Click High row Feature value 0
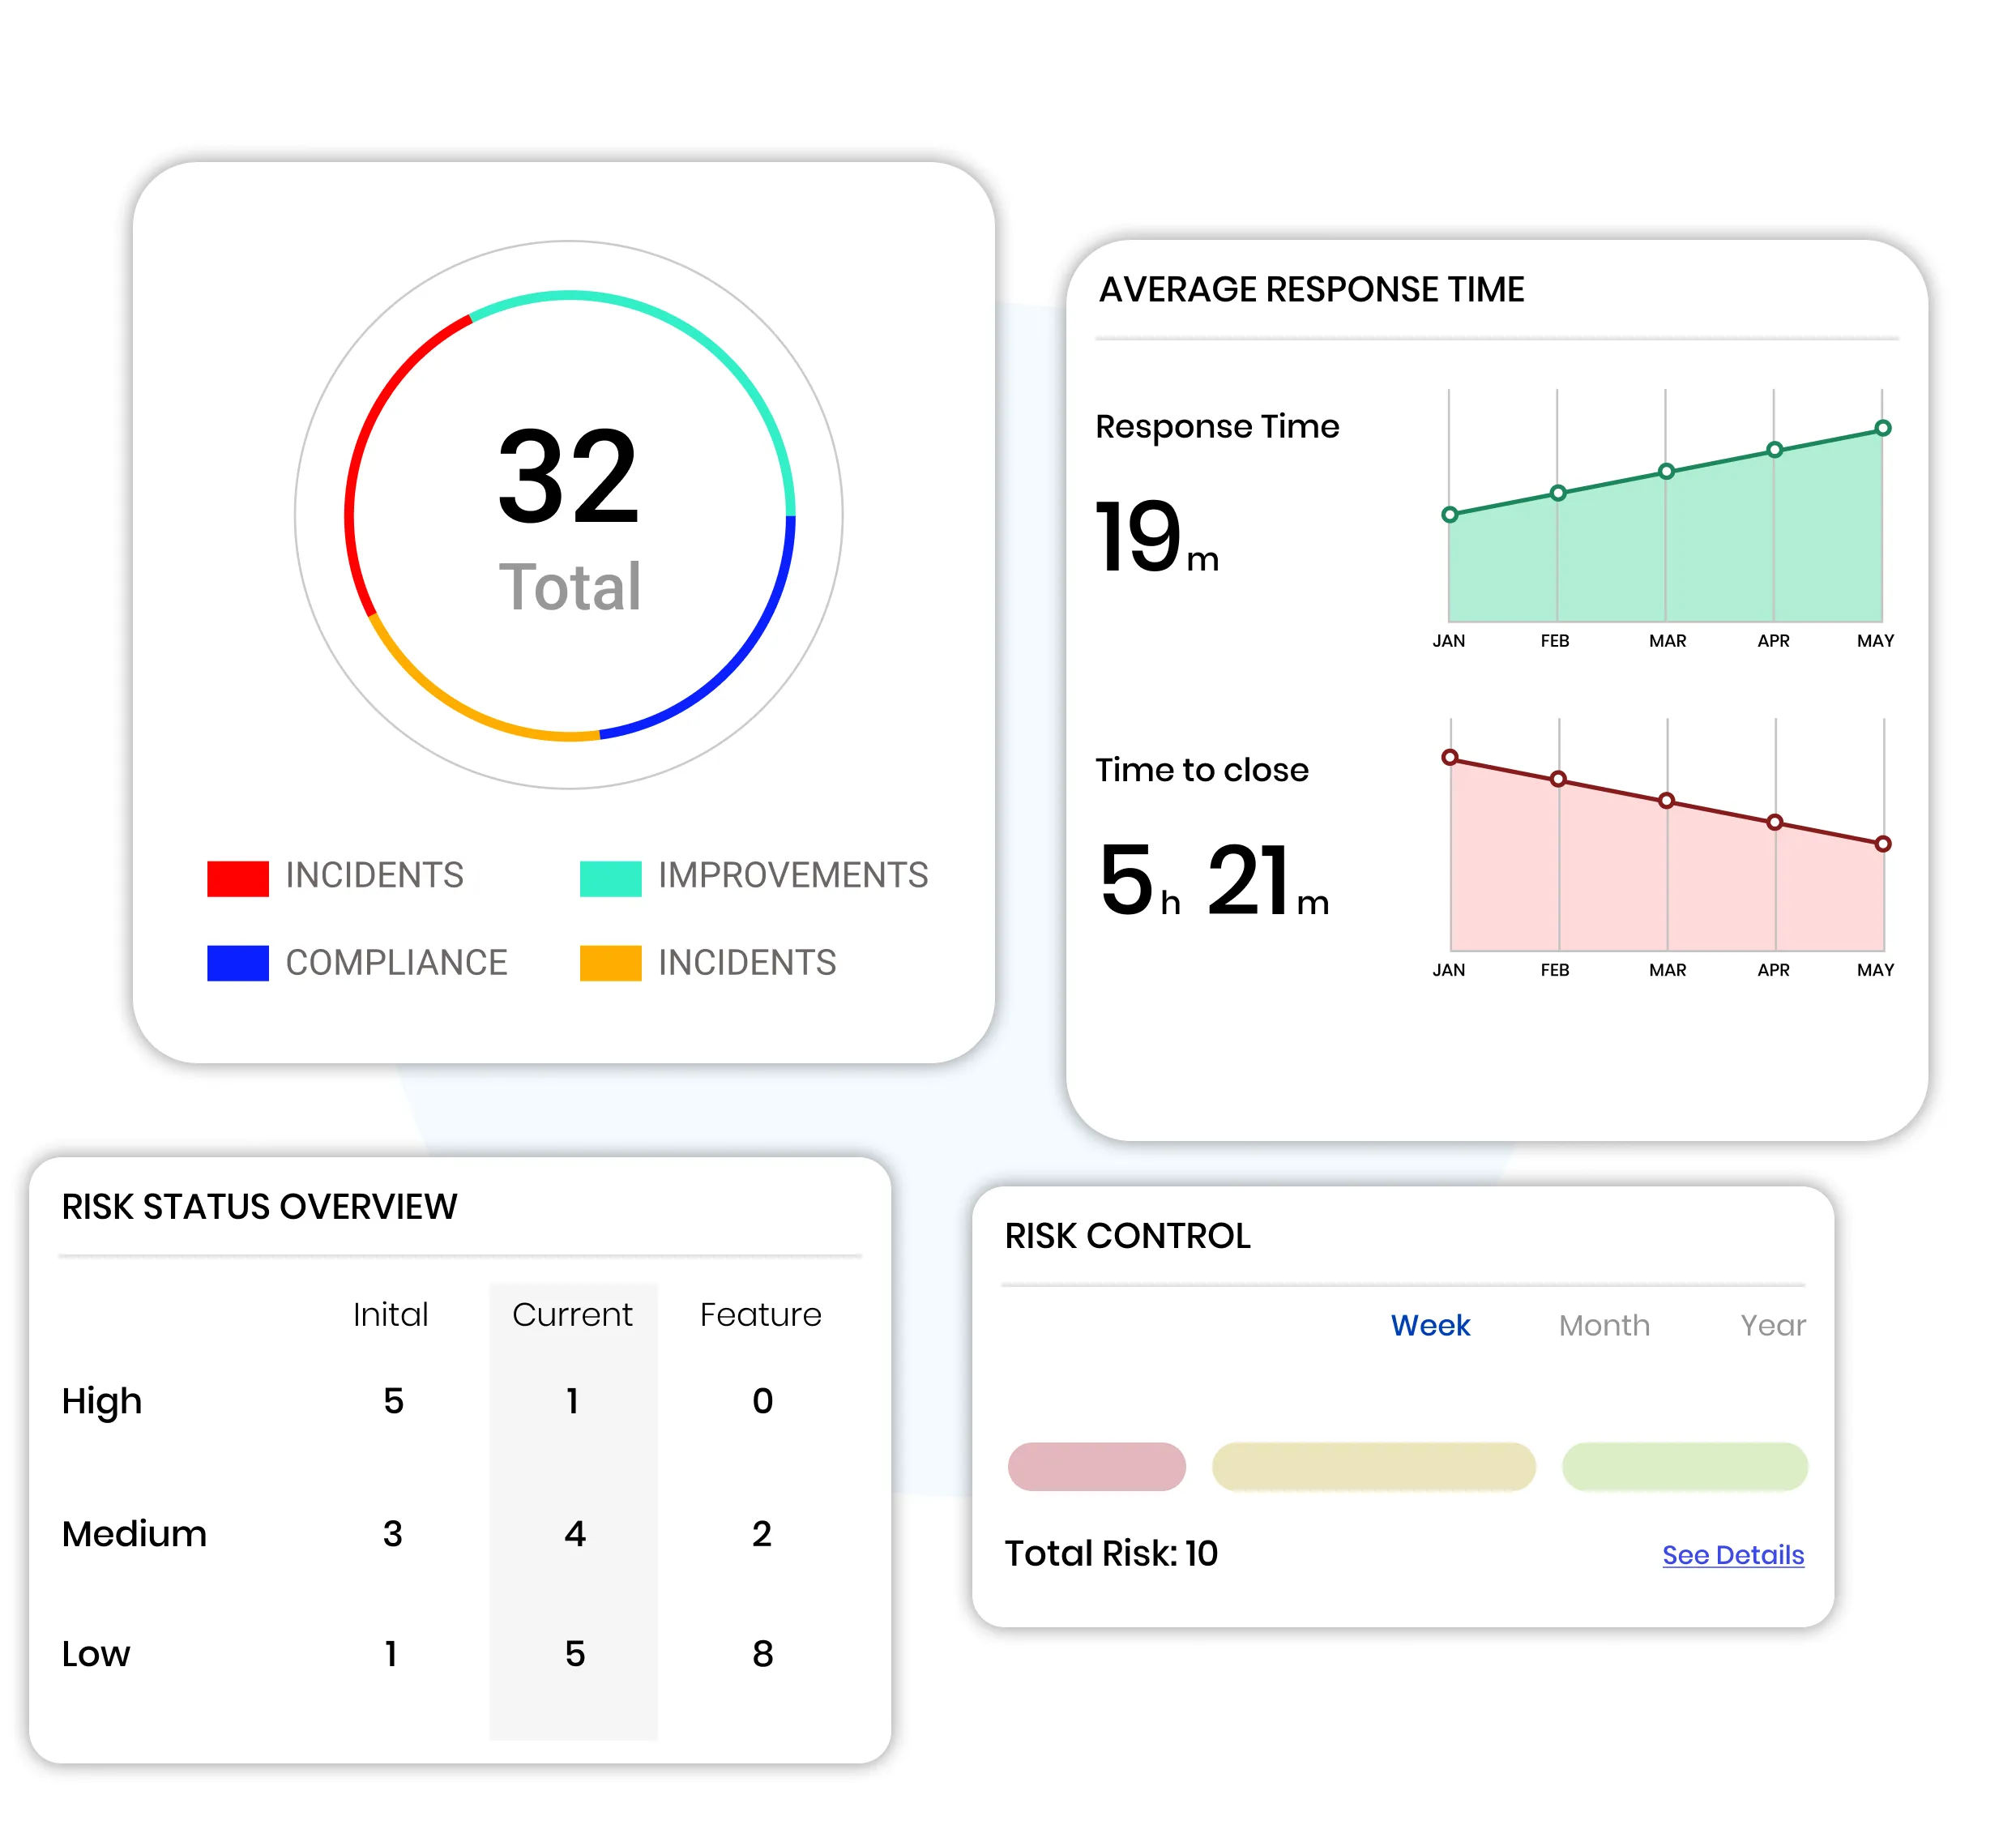Image resolution: width=2016 pixels, height=1825 pixels. [x=762, y=1400]
